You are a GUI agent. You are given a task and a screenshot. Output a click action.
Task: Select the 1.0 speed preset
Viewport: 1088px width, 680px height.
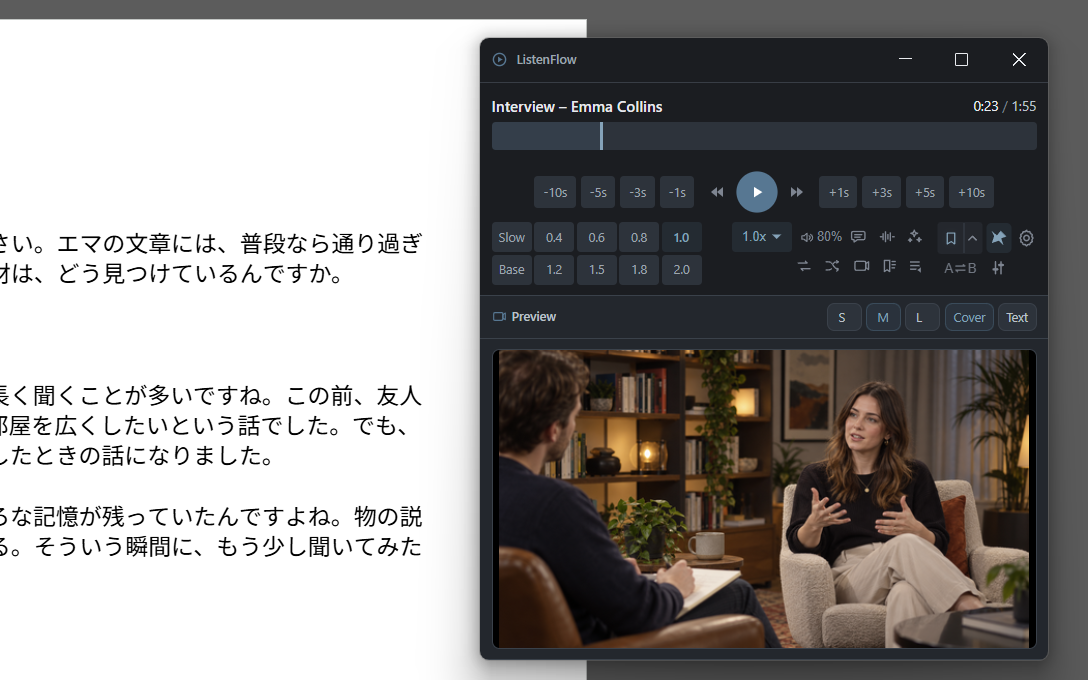click(681, 237)
